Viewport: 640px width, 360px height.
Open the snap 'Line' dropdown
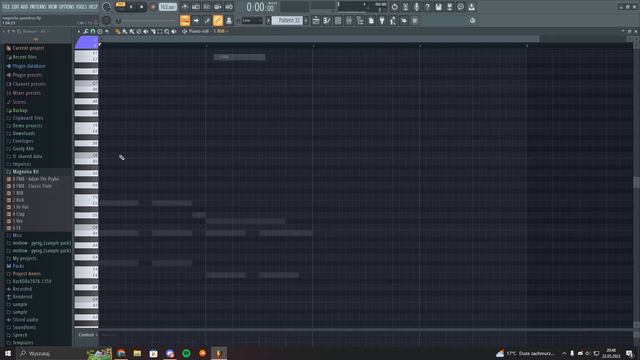click(x=252, y=20)
